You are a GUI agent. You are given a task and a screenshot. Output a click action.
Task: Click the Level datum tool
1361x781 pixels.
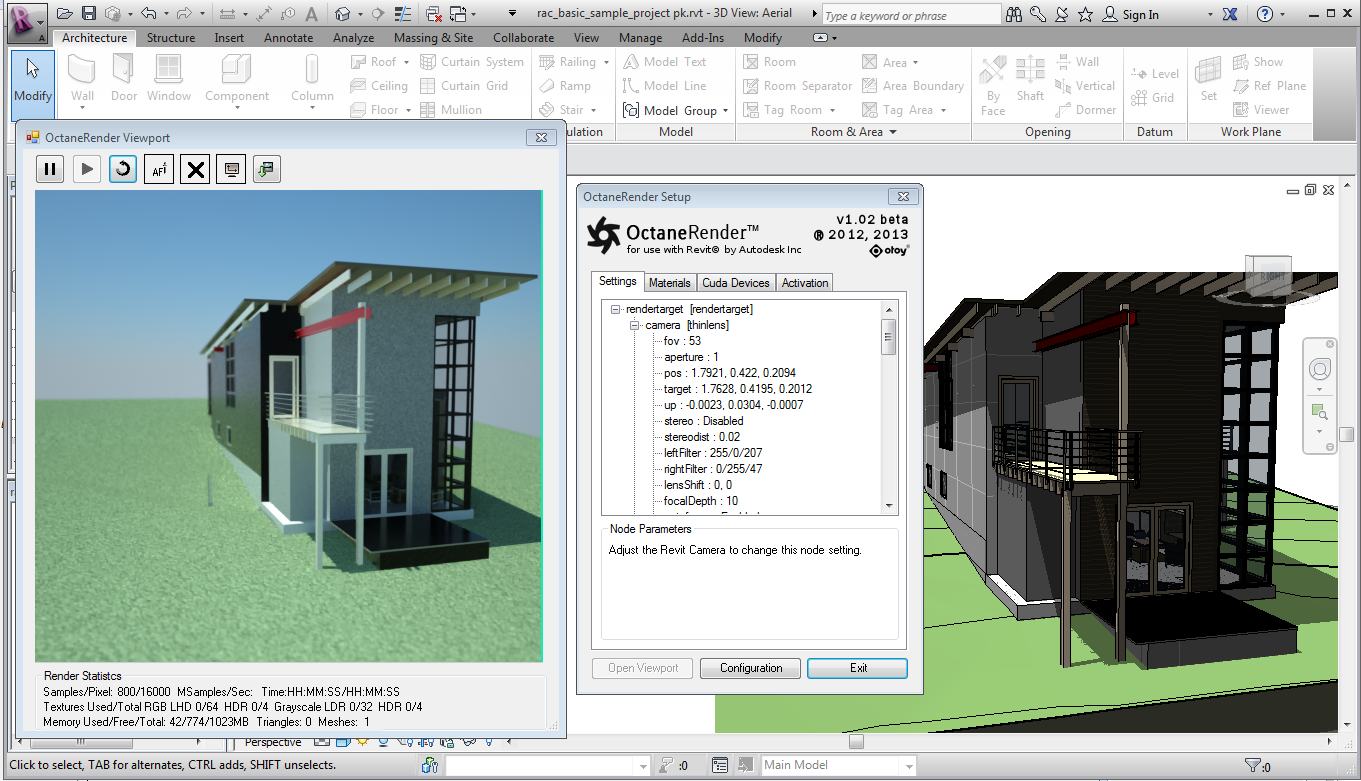[x=1155, y=74]
